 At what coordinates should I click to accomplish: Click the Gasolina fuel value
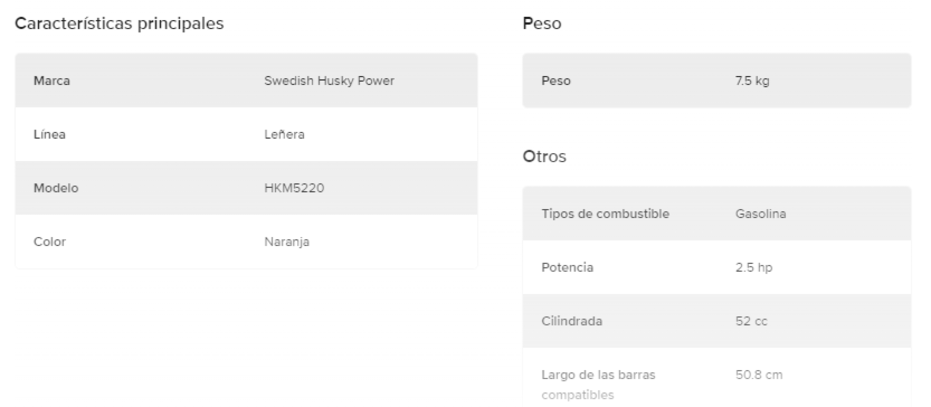click(x=760, y=214)
